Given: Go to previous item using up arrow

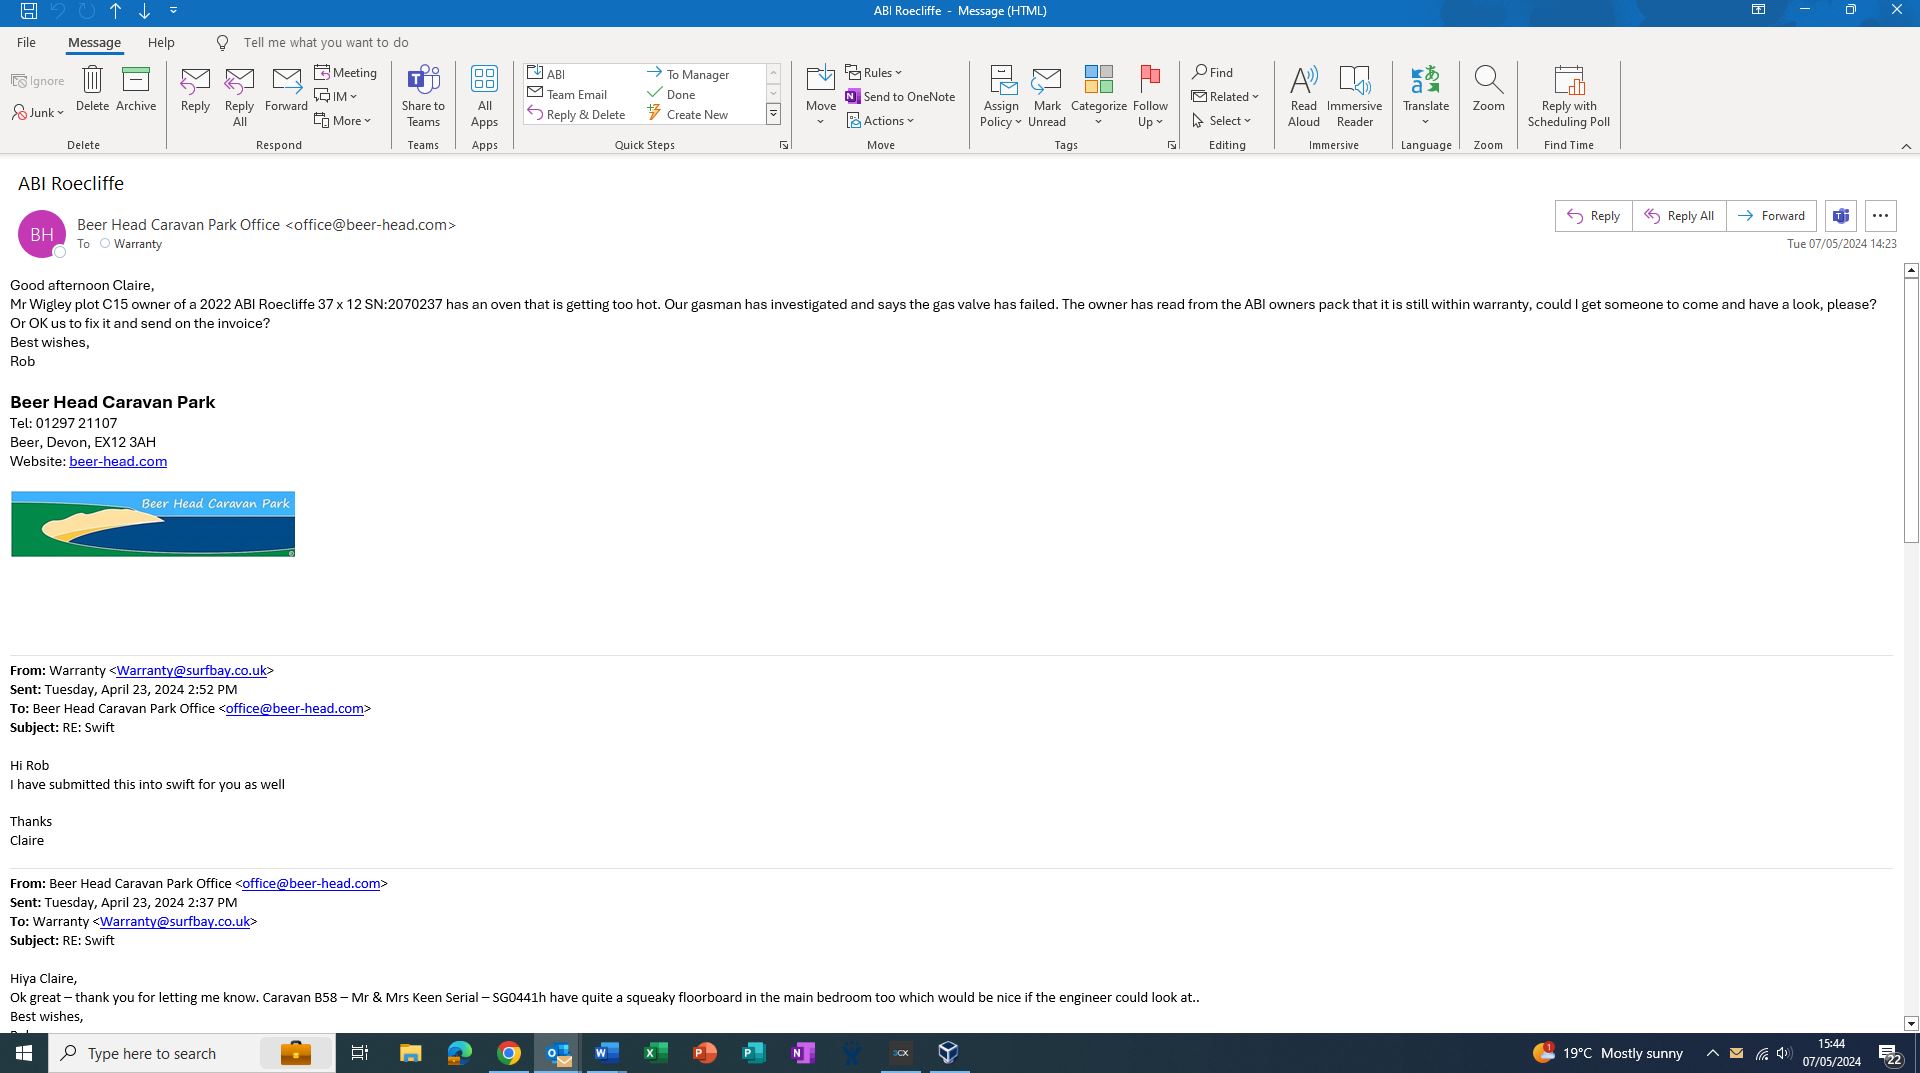Looking at the screenshot, I should (x=116, y=11).
